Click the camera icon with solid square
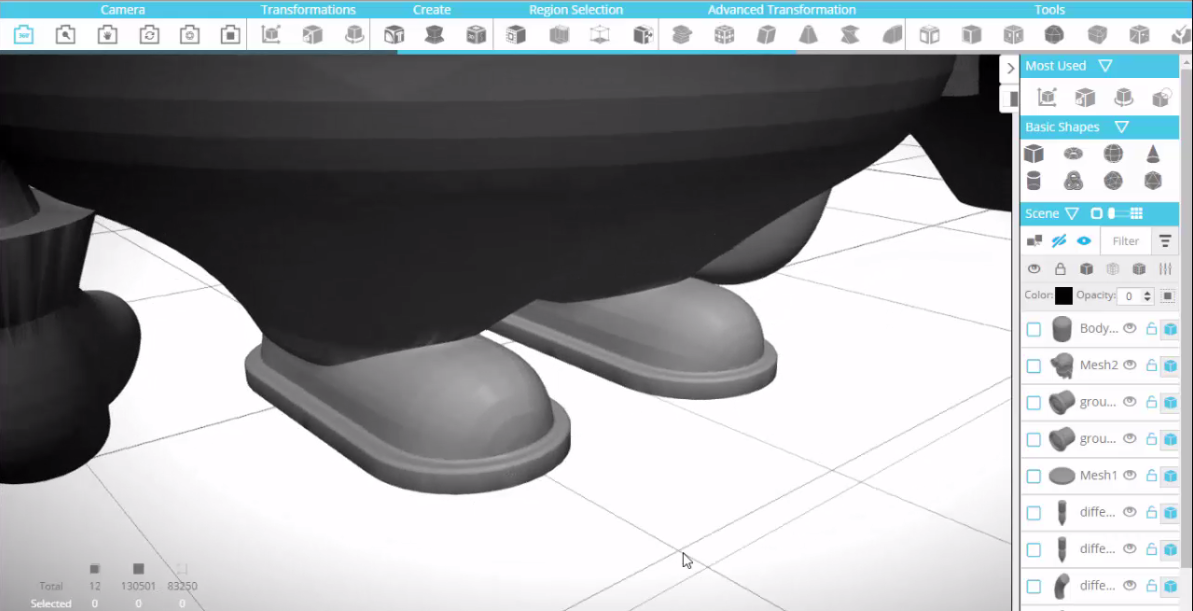This screenshot has height=611, width=1193. coord(231,35)
